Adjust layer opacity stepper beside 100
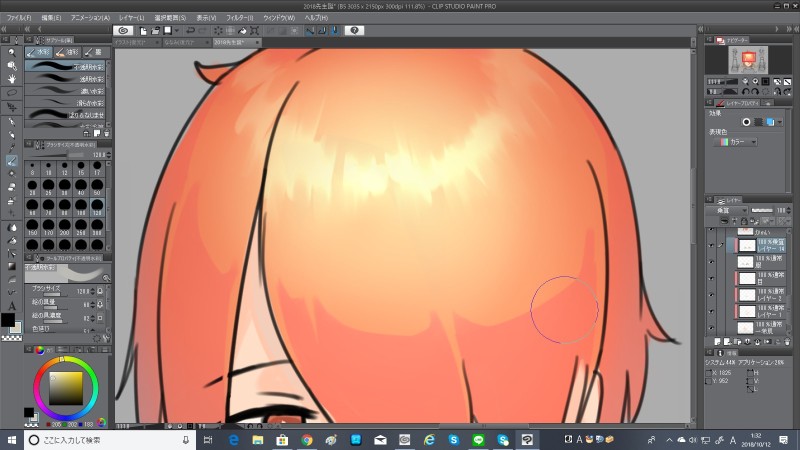 (789, 210)
